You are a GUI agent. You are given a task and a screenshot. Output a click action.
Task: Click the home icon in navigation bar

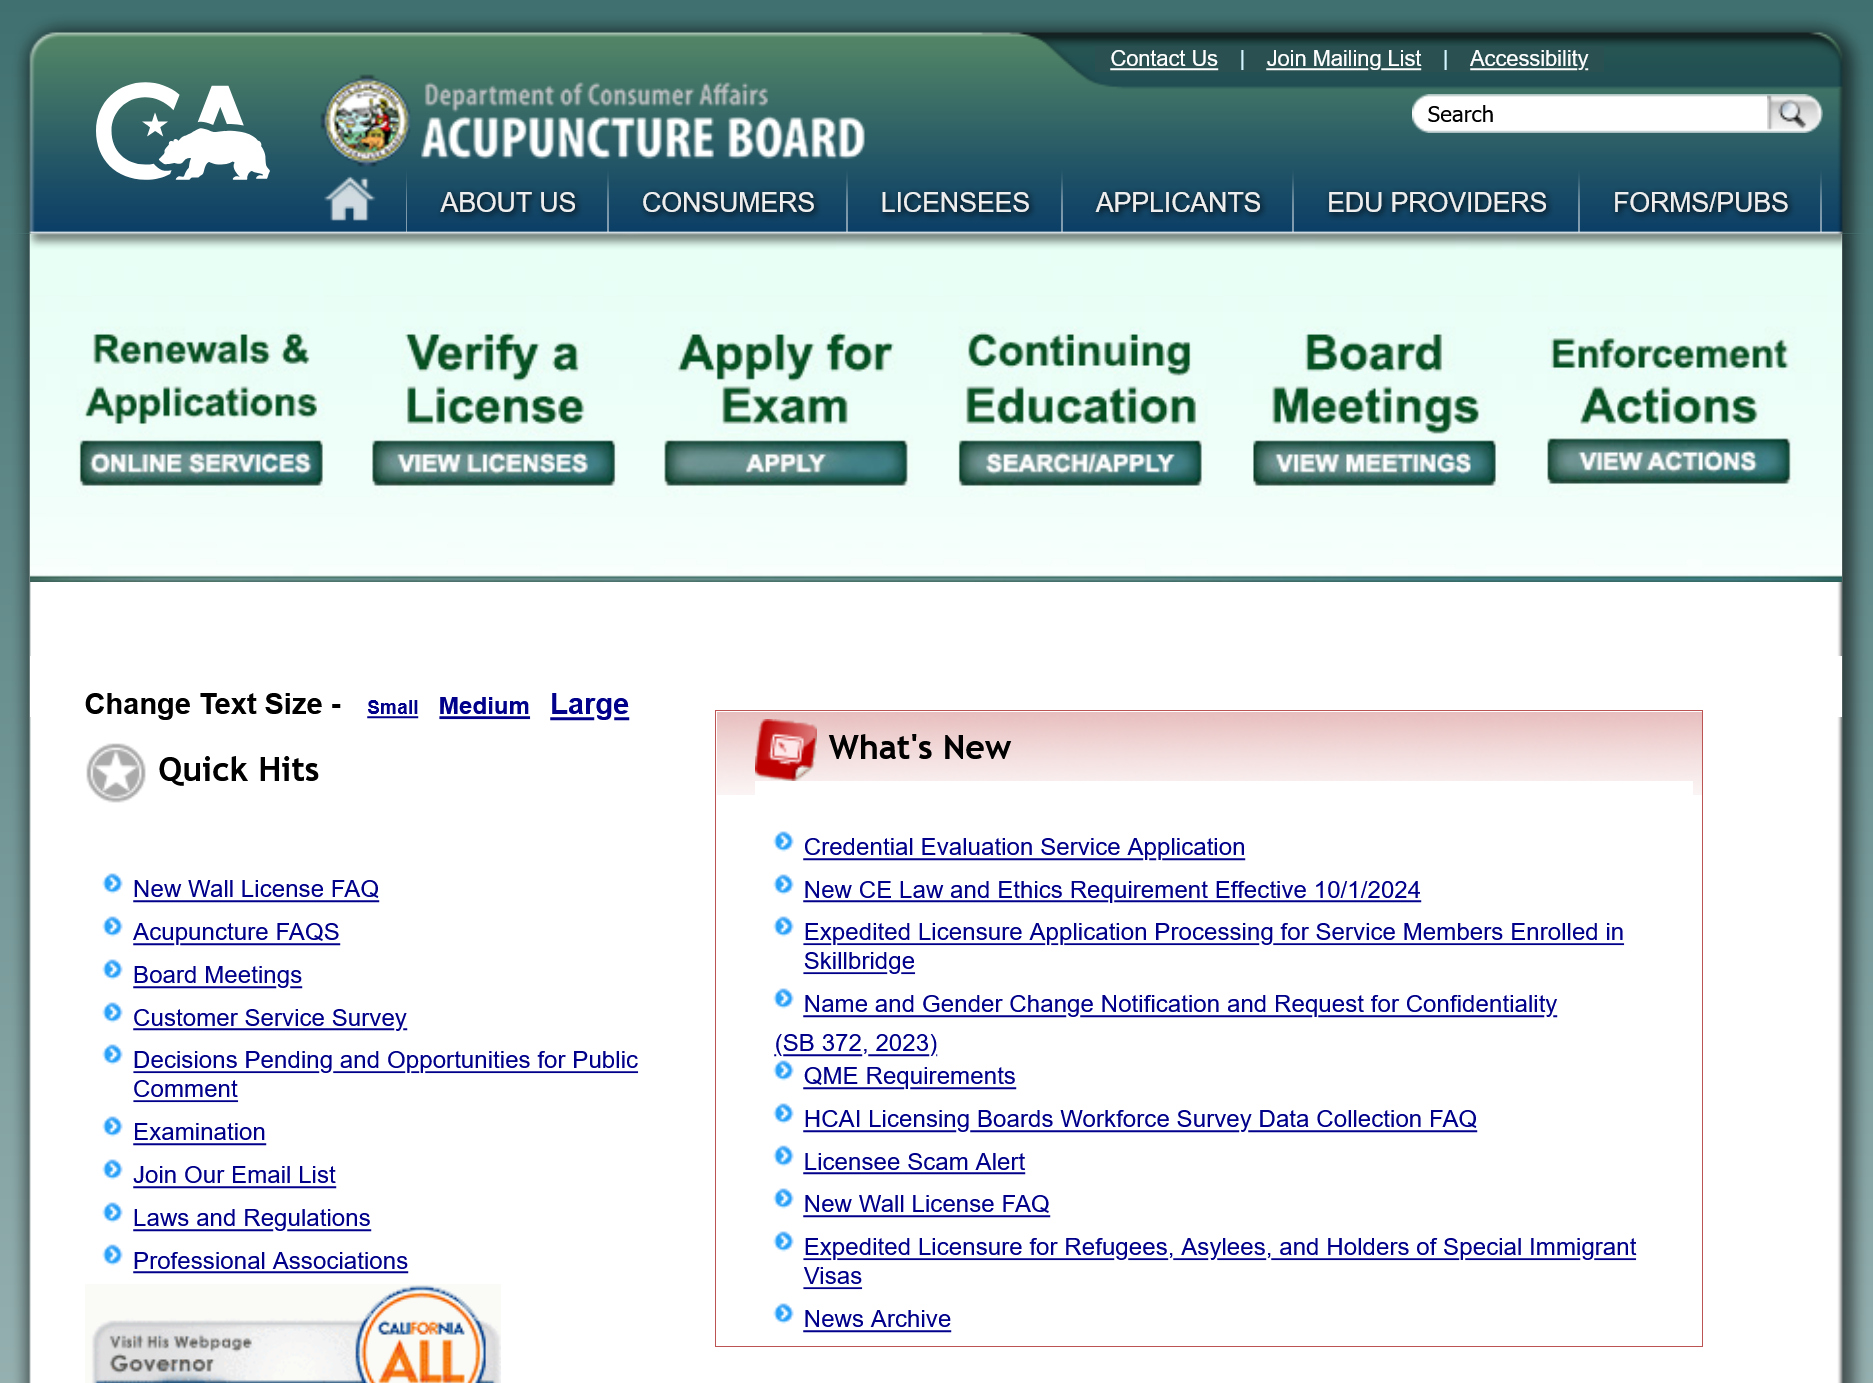(349, 200)
